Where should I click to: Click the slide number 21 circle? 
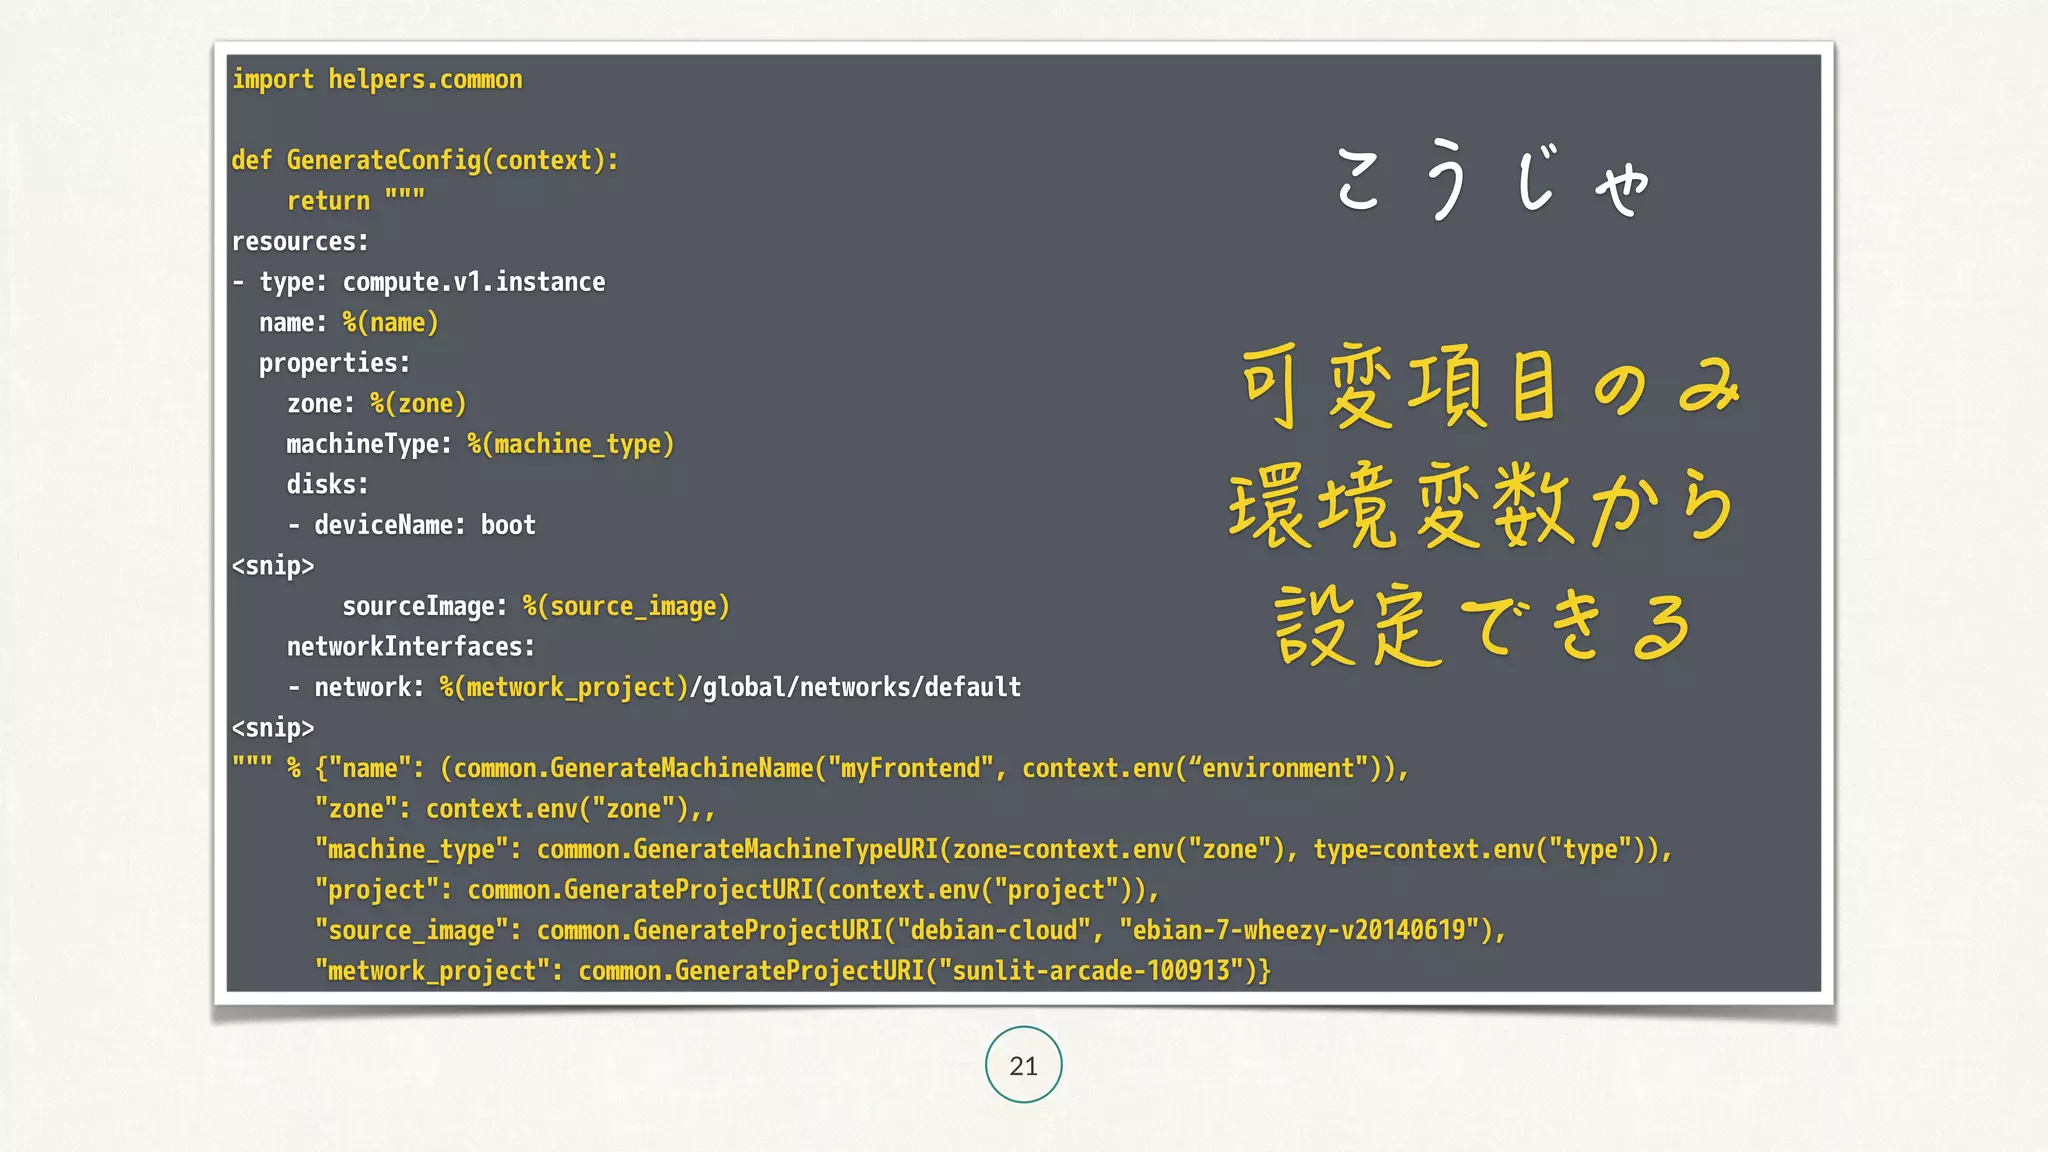coord(1023,1065)
